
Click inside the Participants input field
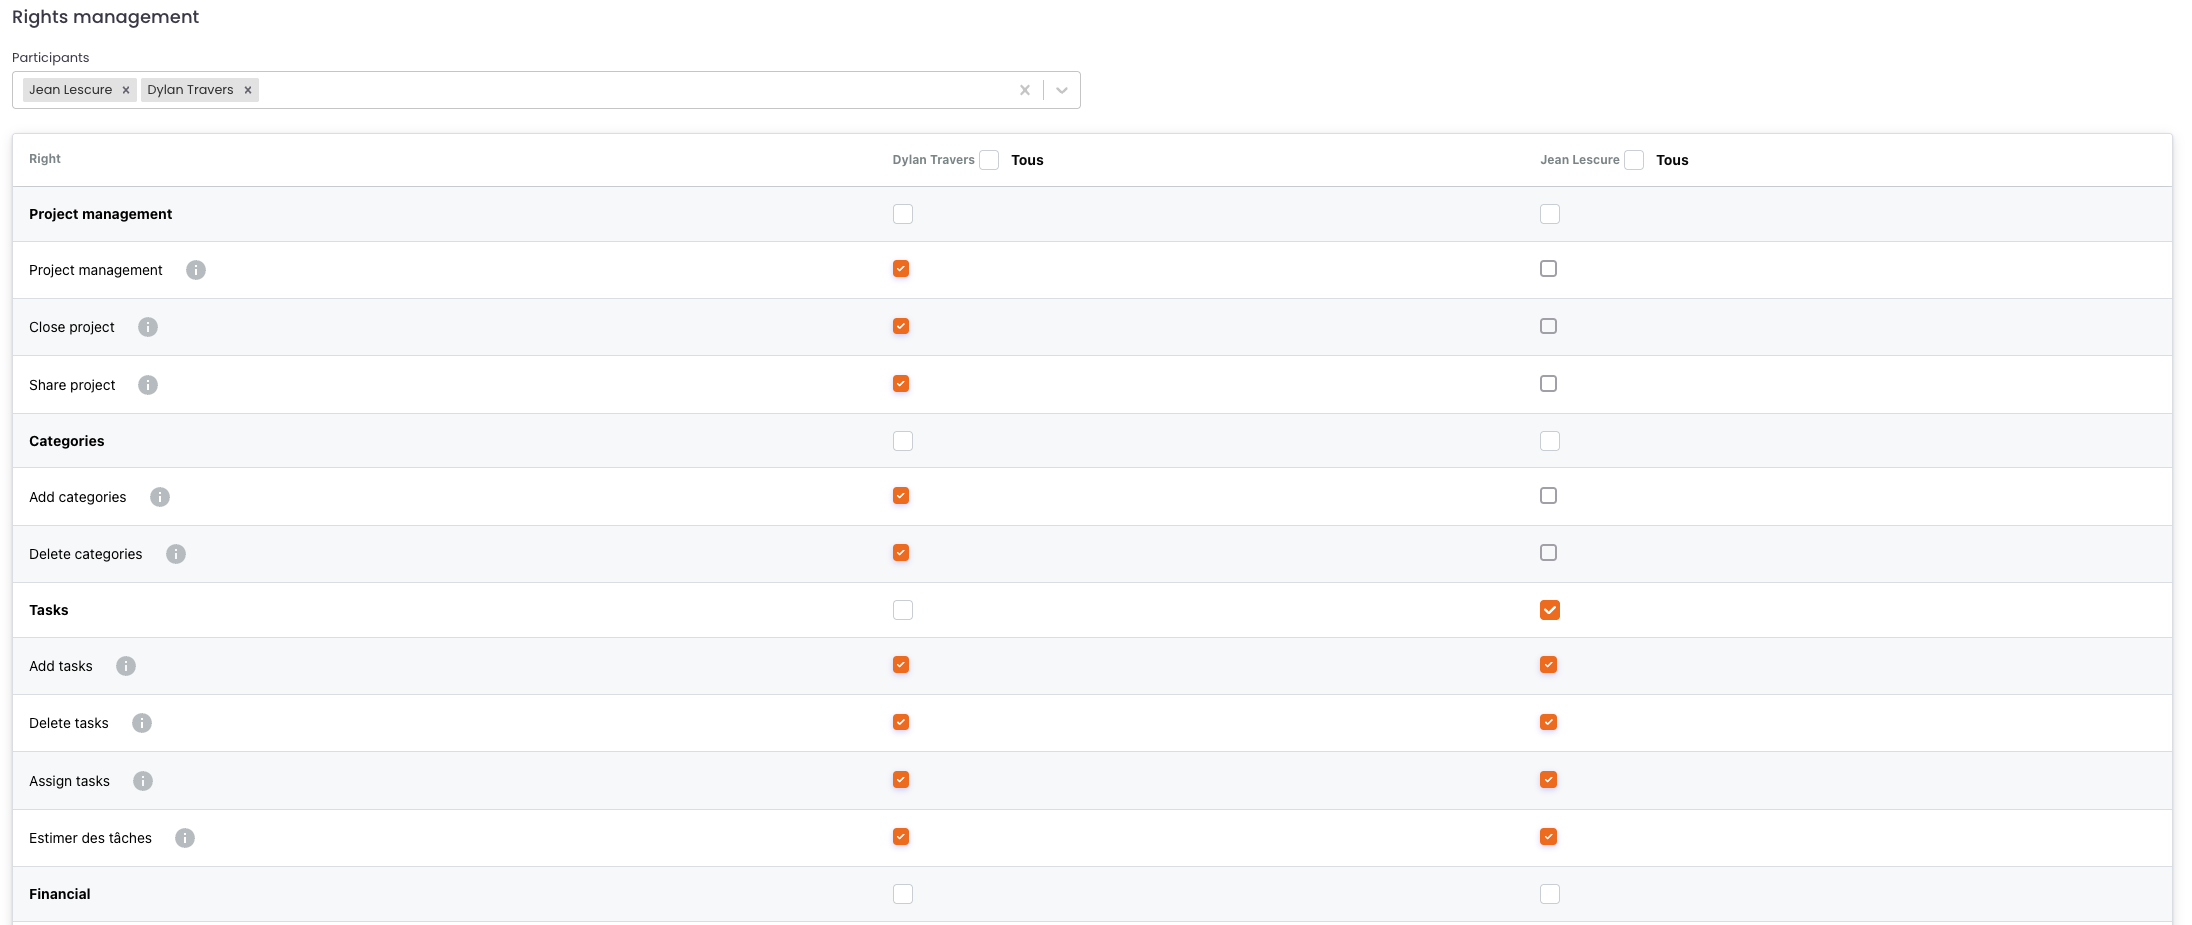pos(630,90)
